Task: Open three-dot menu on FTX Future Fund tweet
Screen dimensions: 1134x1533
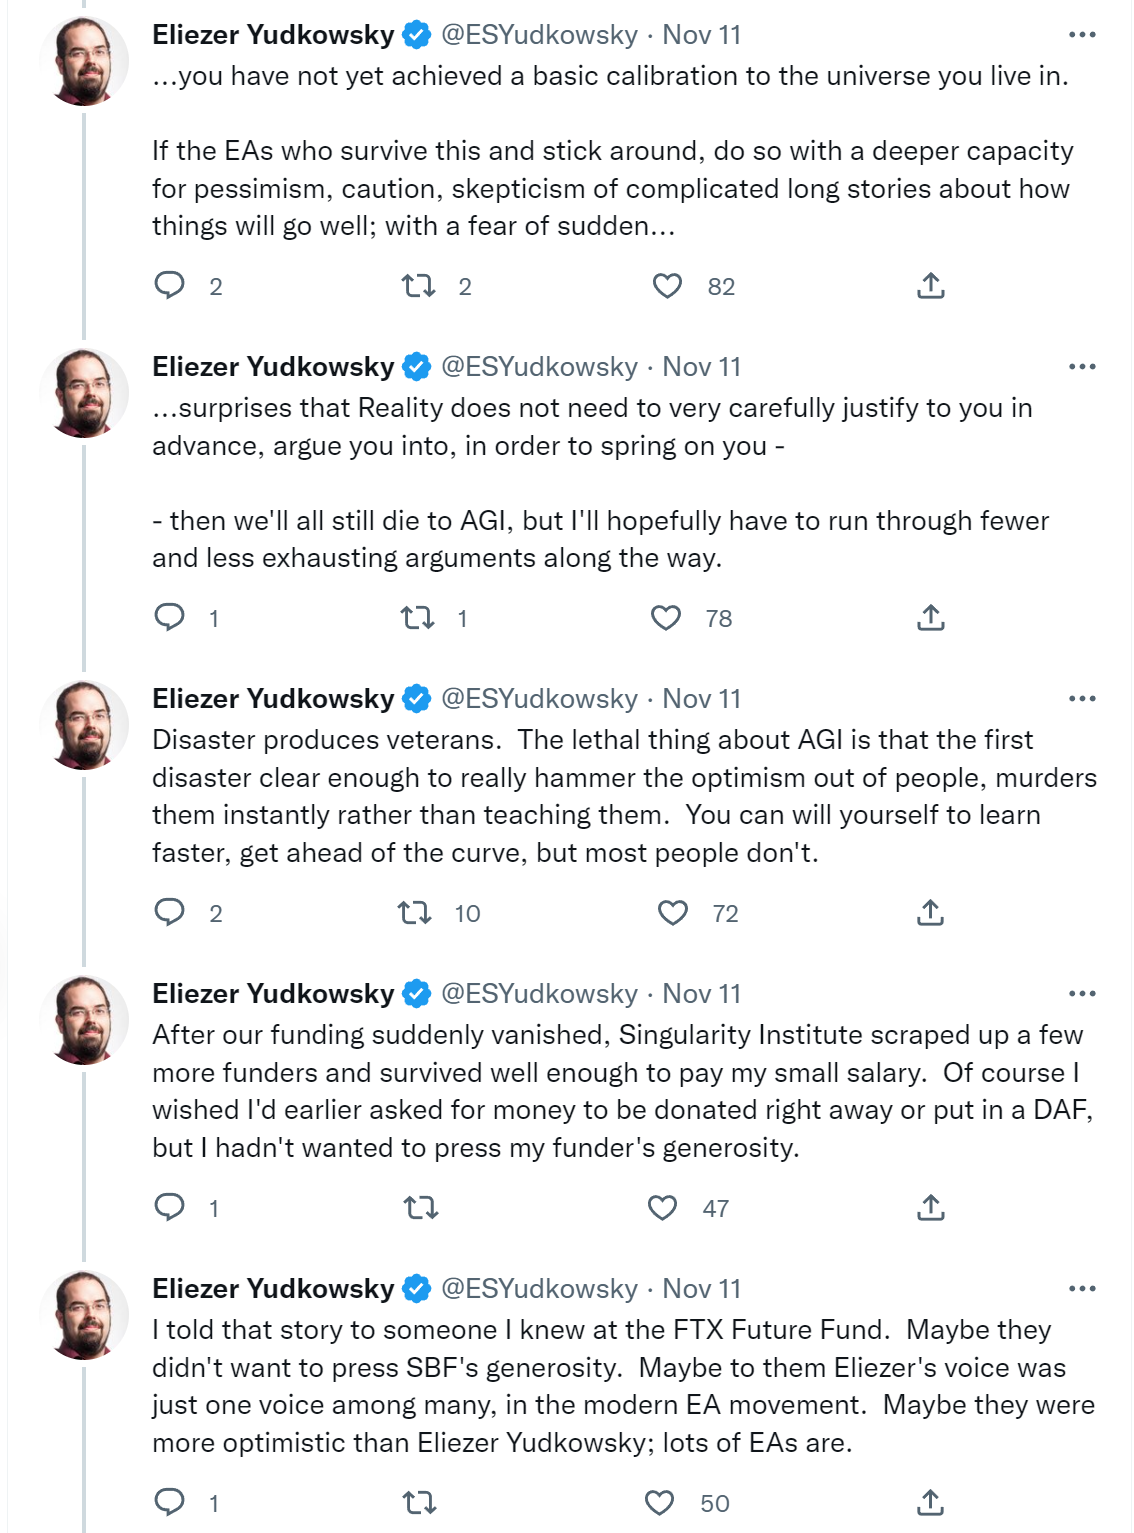Action: 1082,1289
